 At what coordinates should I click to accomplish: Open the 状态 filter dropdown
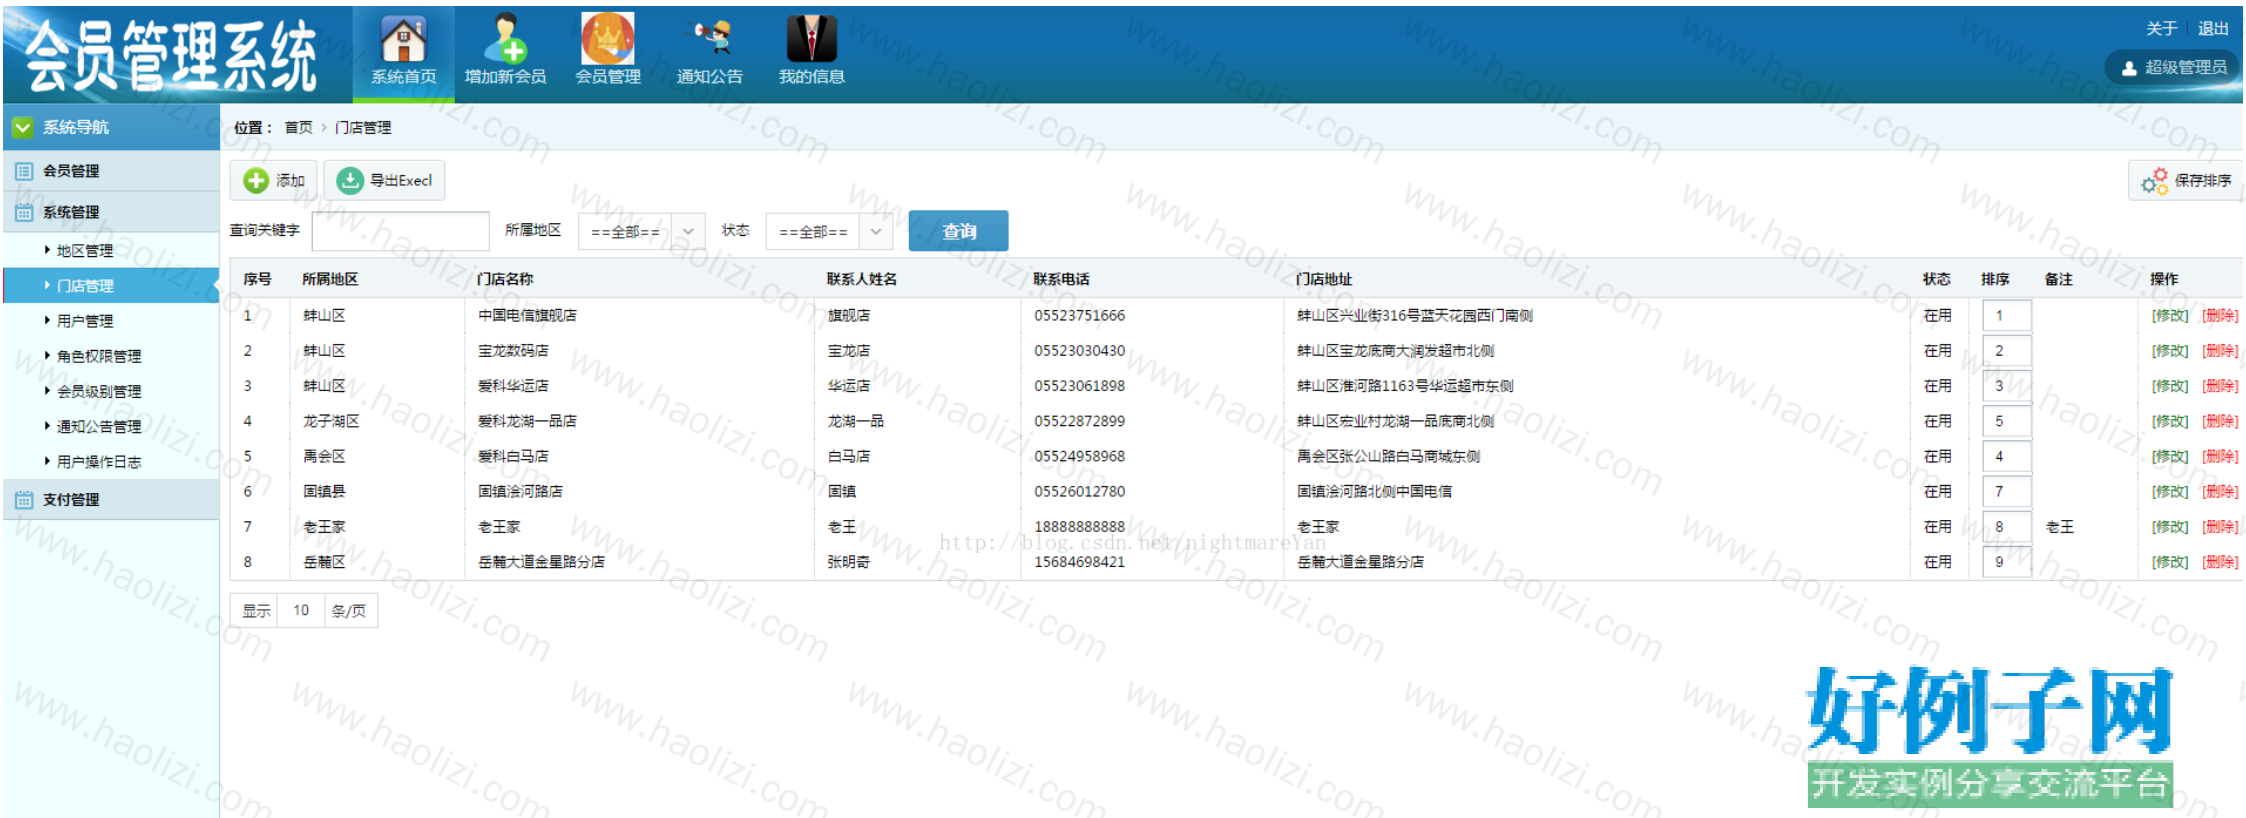coord(829,231)
